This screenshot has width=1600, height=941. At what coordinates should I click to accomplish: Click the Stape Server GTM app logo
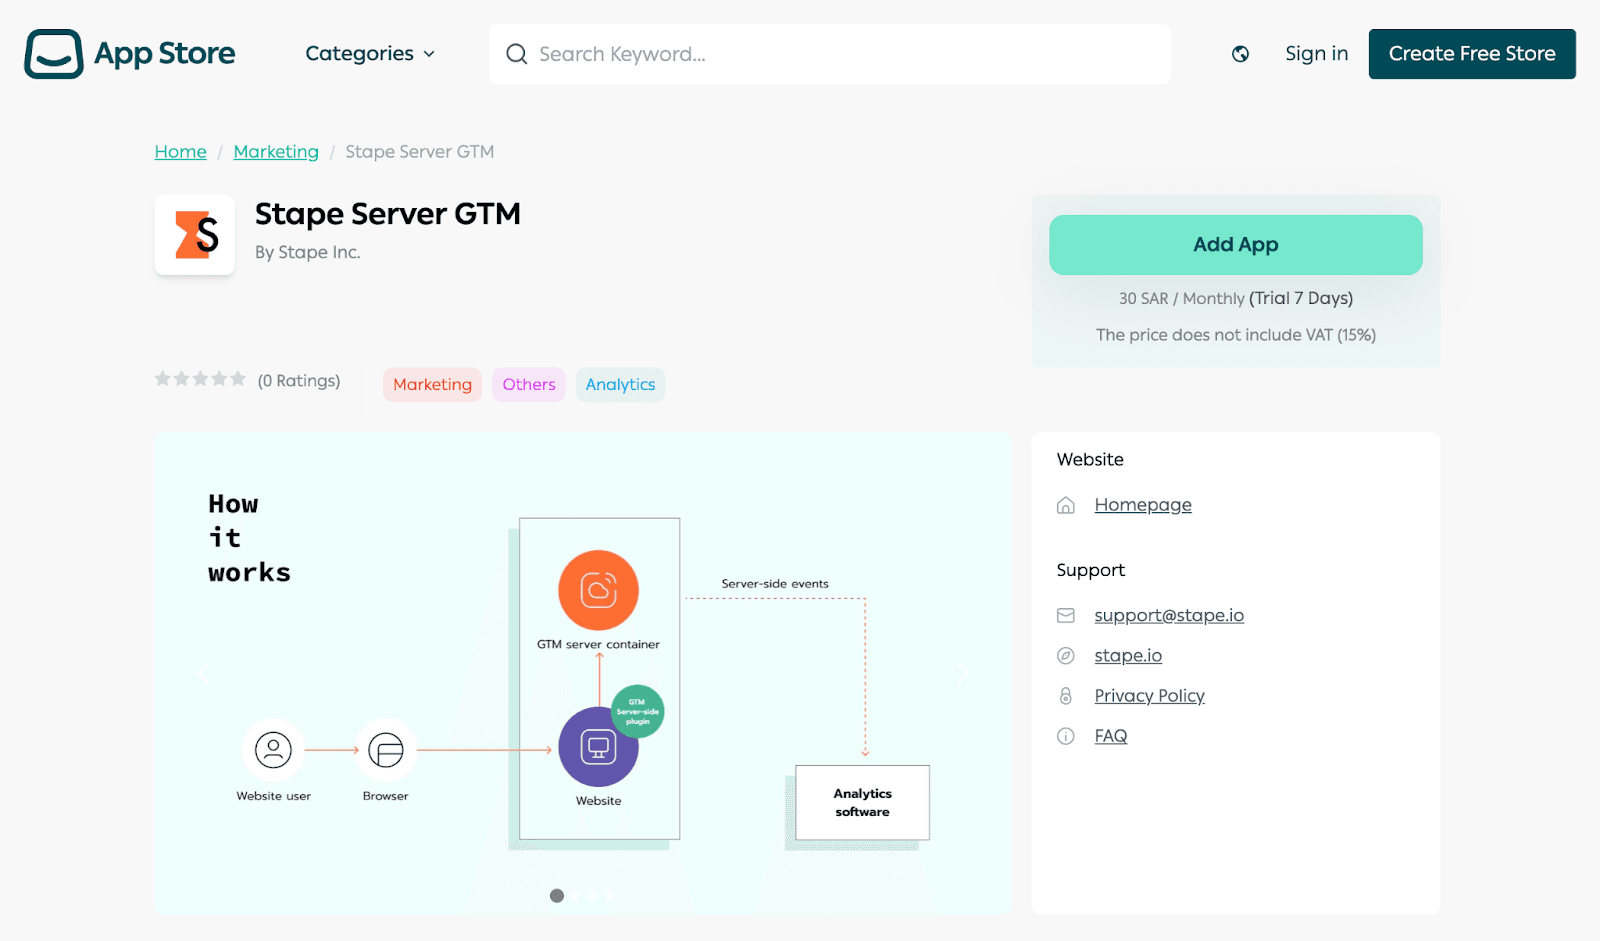tap(195, 235)
